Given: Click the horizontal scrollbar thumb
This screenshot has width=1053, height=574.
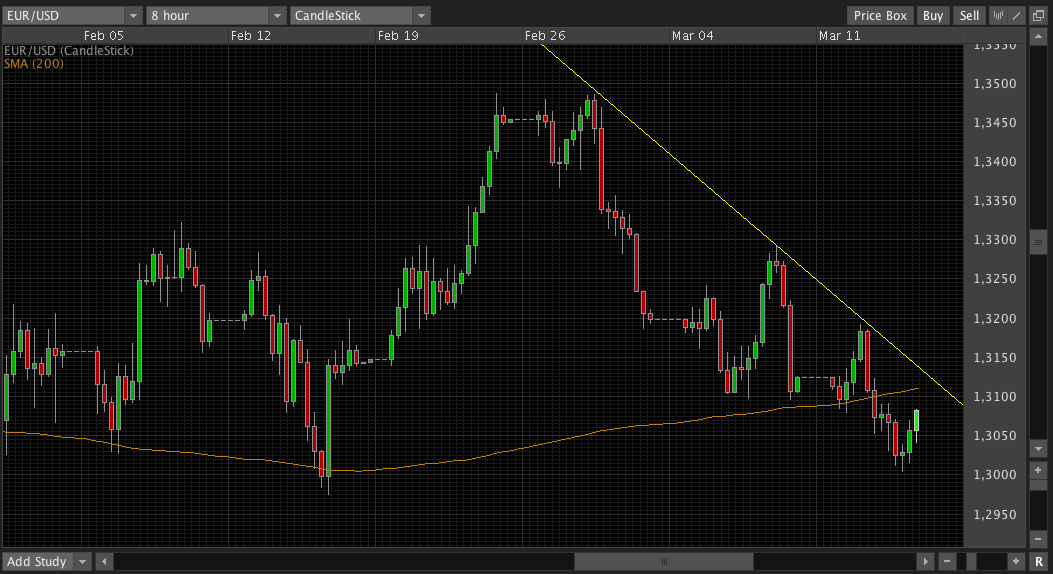Looking at the screenshot, I should pos(663,561).
